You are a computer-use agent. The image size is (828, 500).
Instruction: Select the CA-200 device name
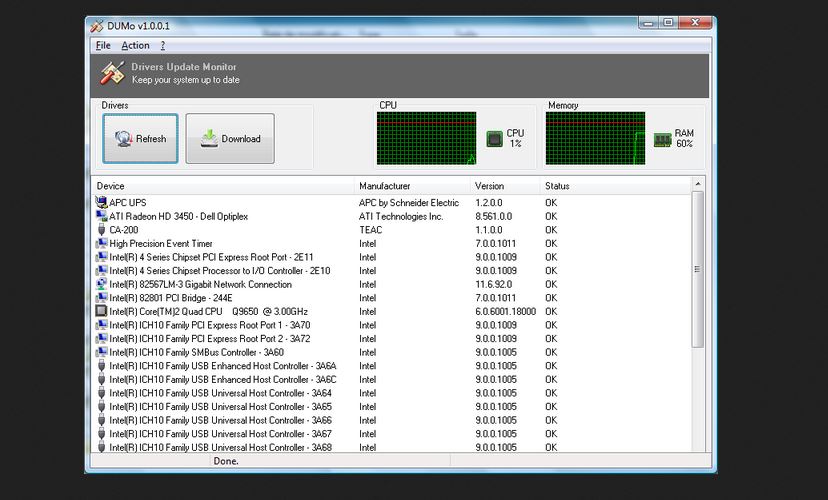pyautogui.click(x=124, y=230)
